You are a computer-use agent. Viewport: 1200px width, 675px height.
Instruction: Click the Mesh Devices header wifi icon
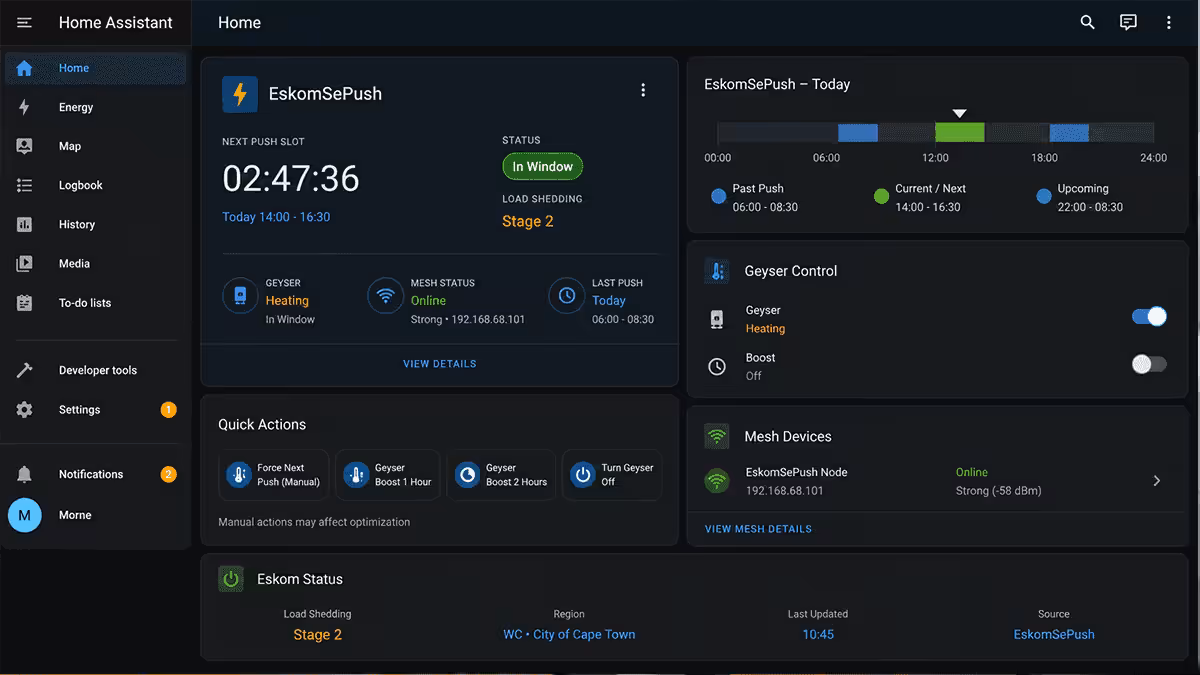click(x=717, y=437)
